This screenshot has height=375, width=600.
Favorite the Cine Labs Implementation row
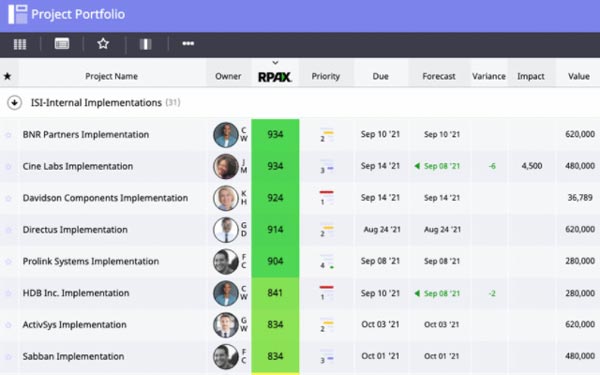[x=8, y=166]
